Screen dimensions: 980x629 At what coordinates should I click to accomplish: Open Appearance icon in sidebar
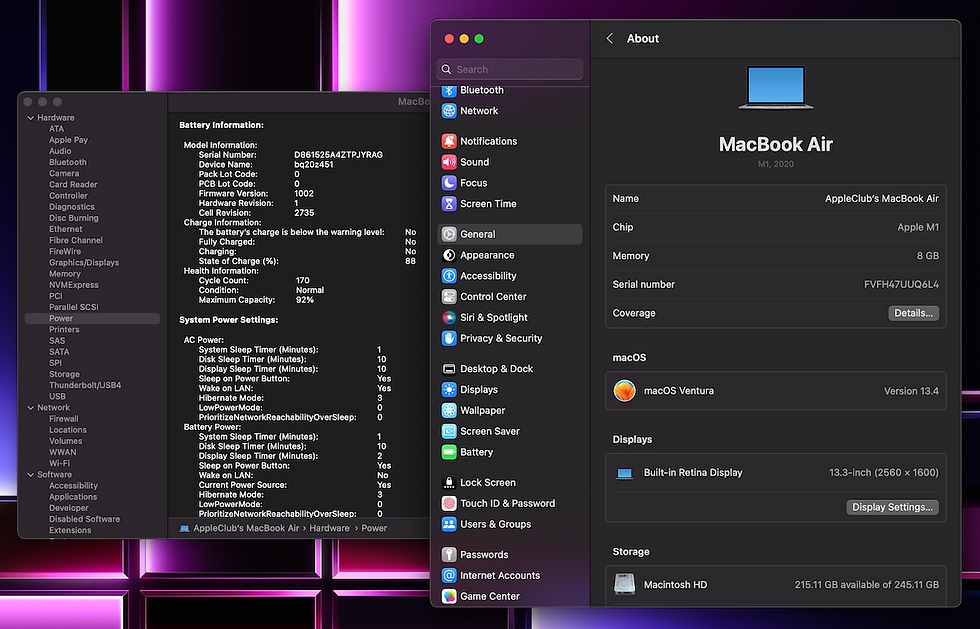[449, 255]
